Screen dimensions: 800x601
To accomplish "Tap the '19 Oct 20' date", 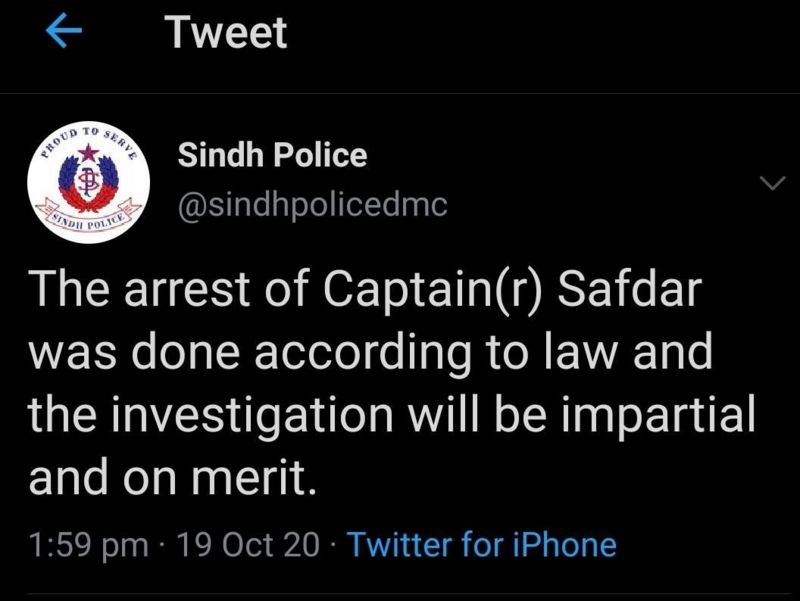I will [x=247, y=544].
